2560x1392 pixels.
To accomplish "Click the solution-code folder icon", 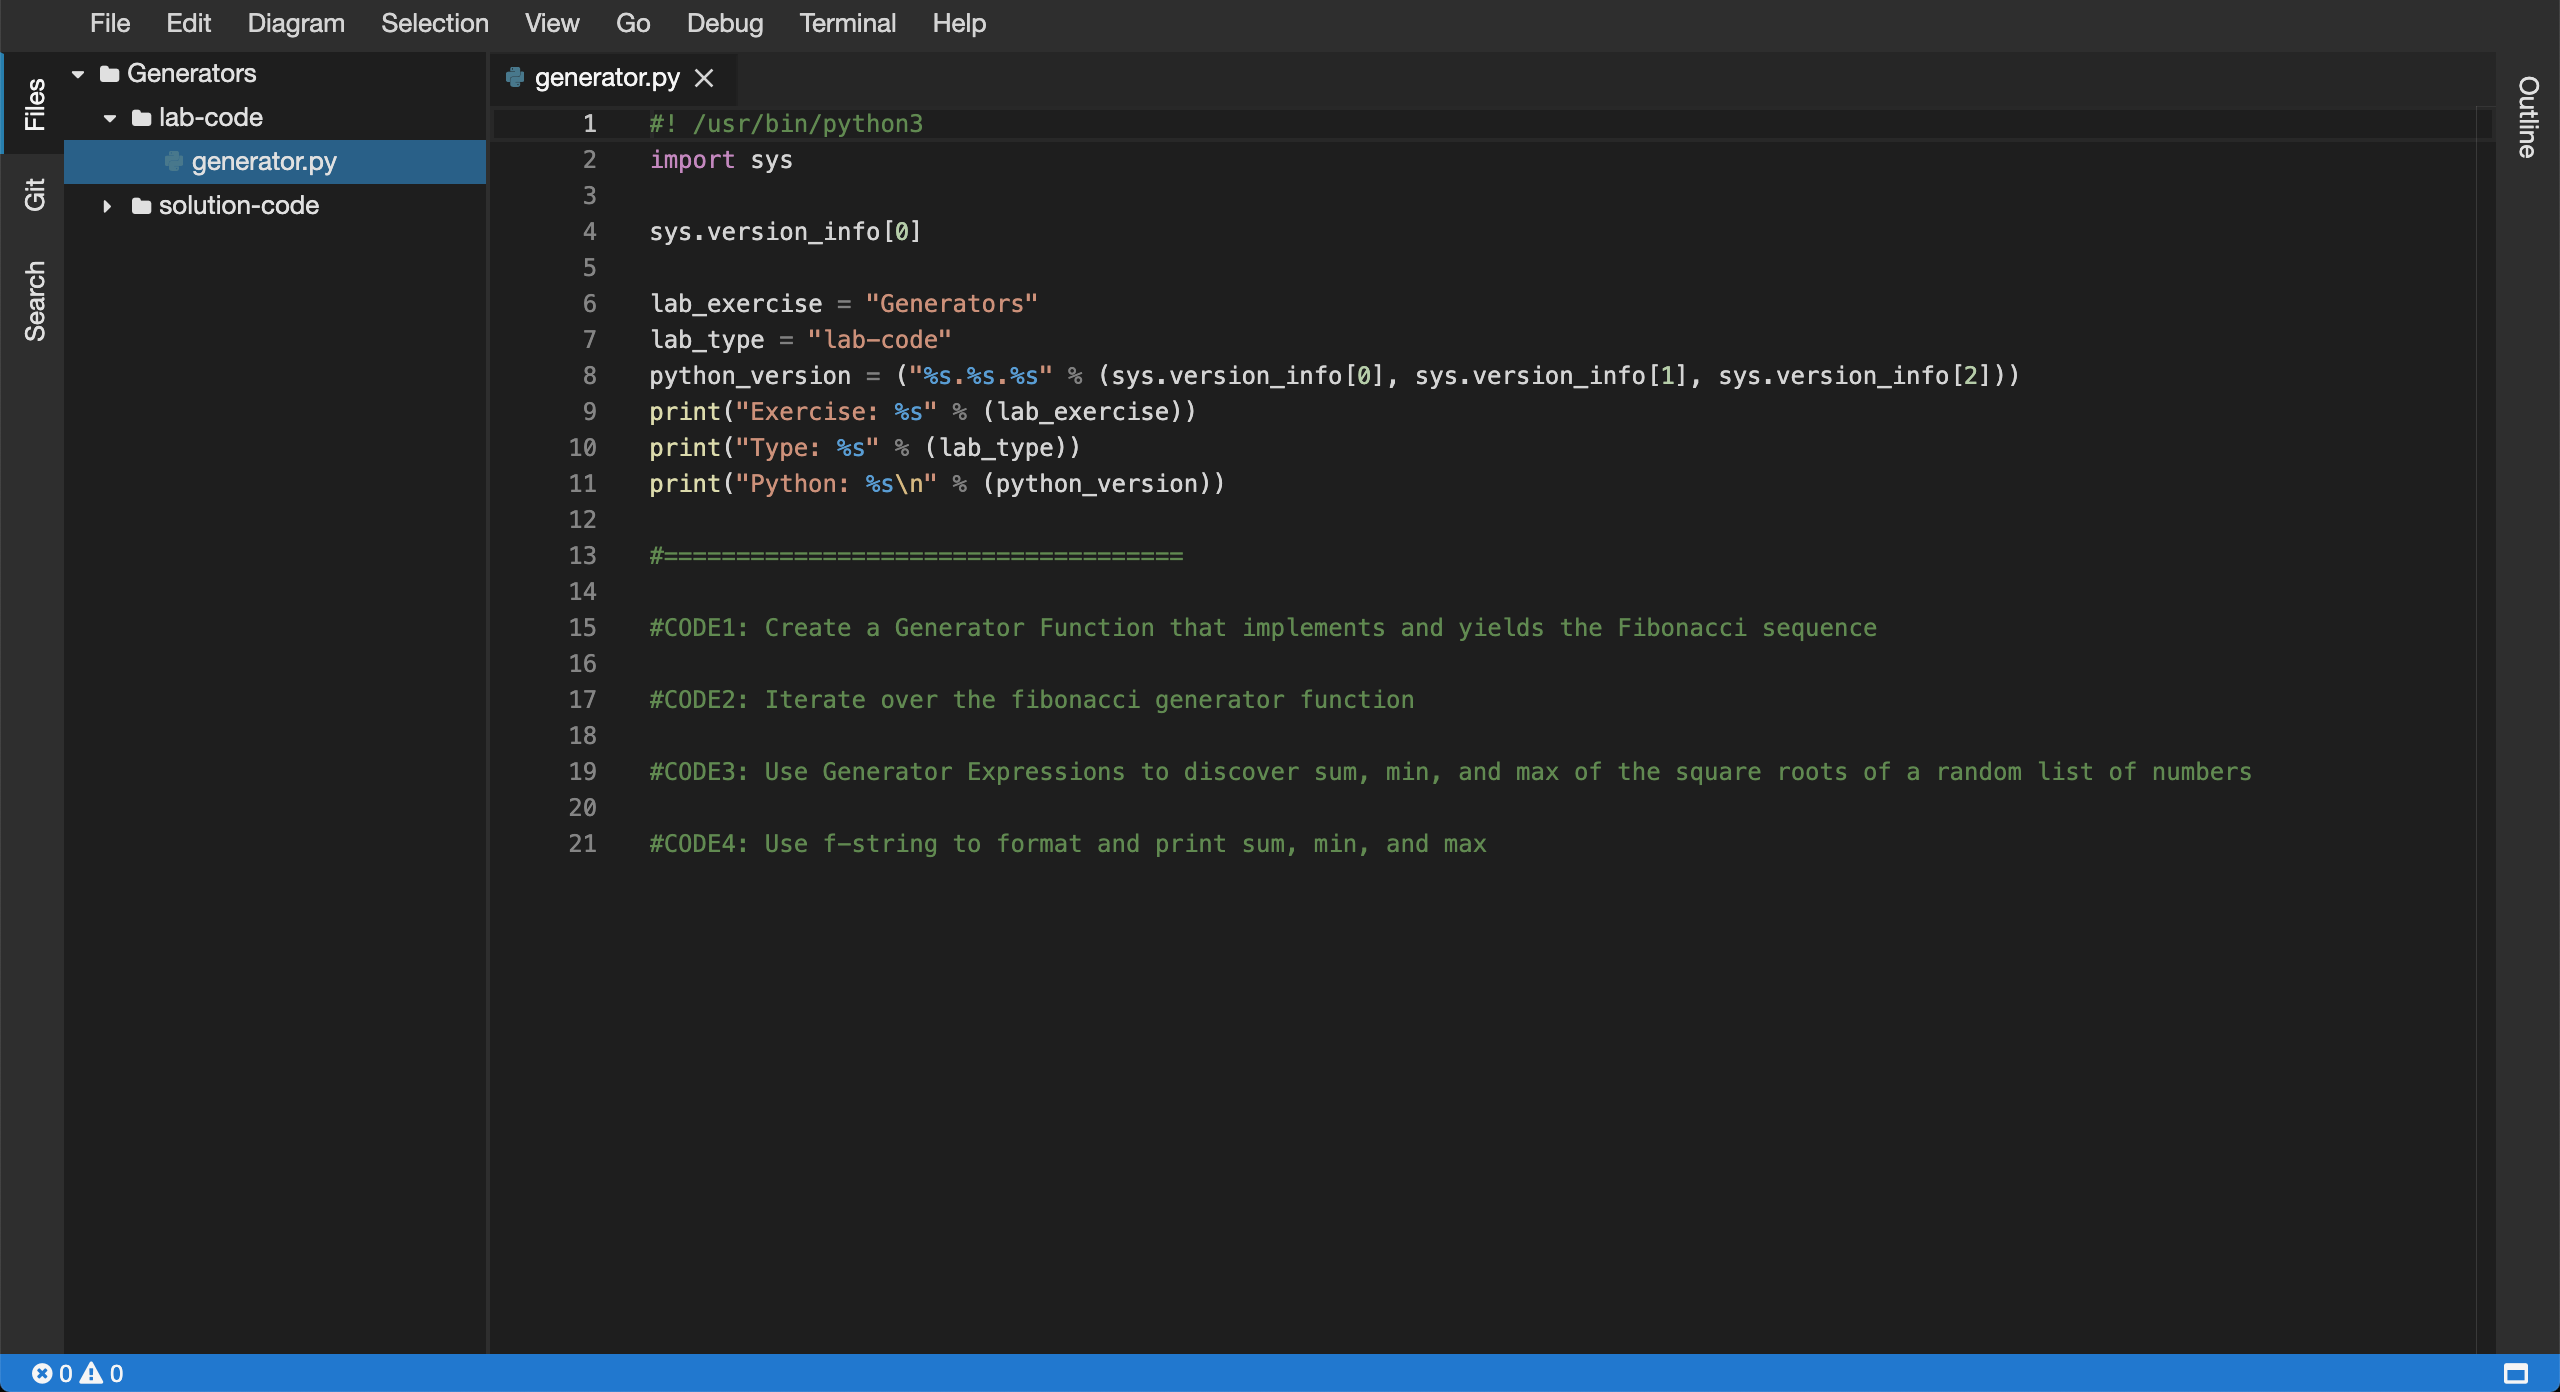I will coord(142,206).
